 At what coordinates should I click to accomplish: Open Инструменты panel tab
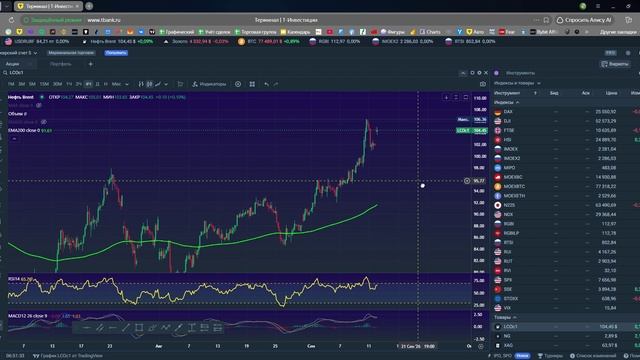520,73
